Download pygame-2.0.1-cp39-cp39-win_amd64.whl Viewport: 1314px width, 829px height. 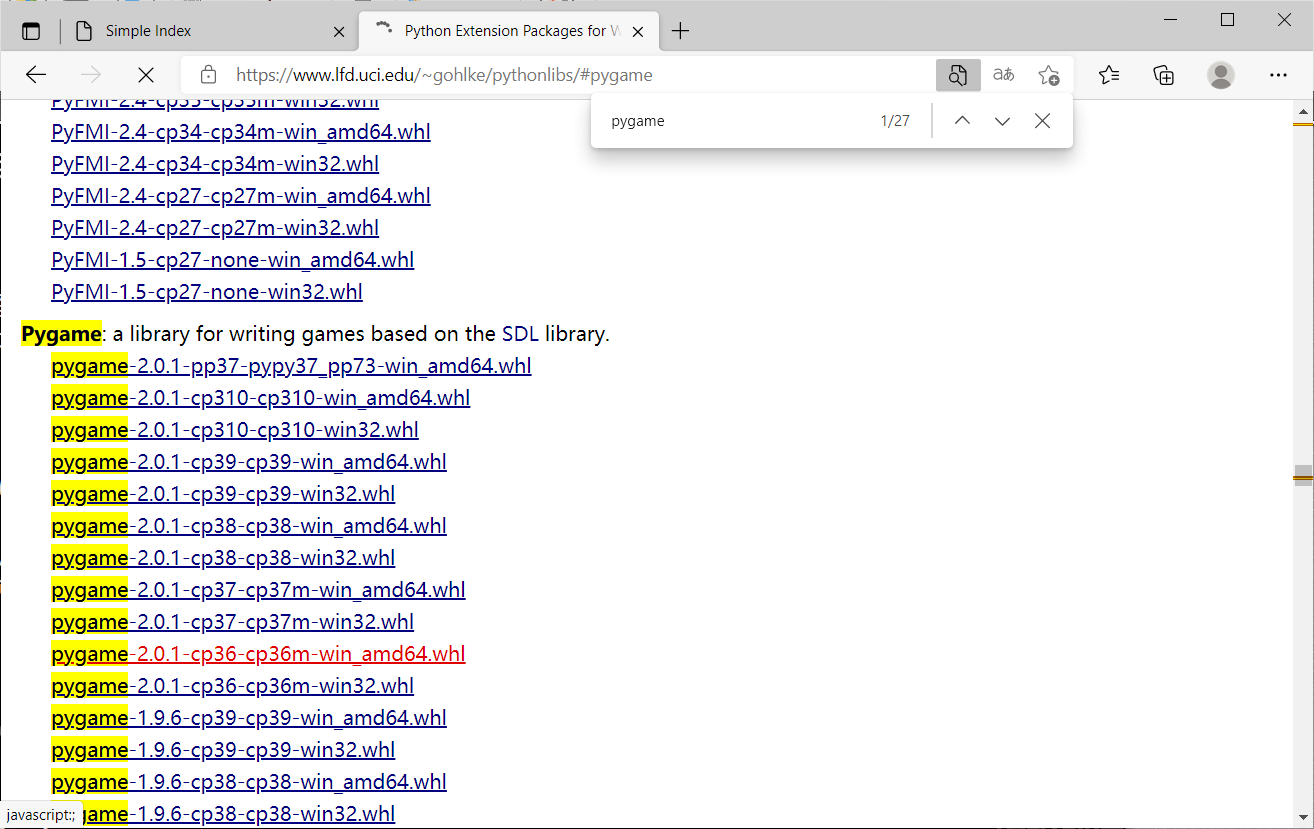tap(249, 462)
